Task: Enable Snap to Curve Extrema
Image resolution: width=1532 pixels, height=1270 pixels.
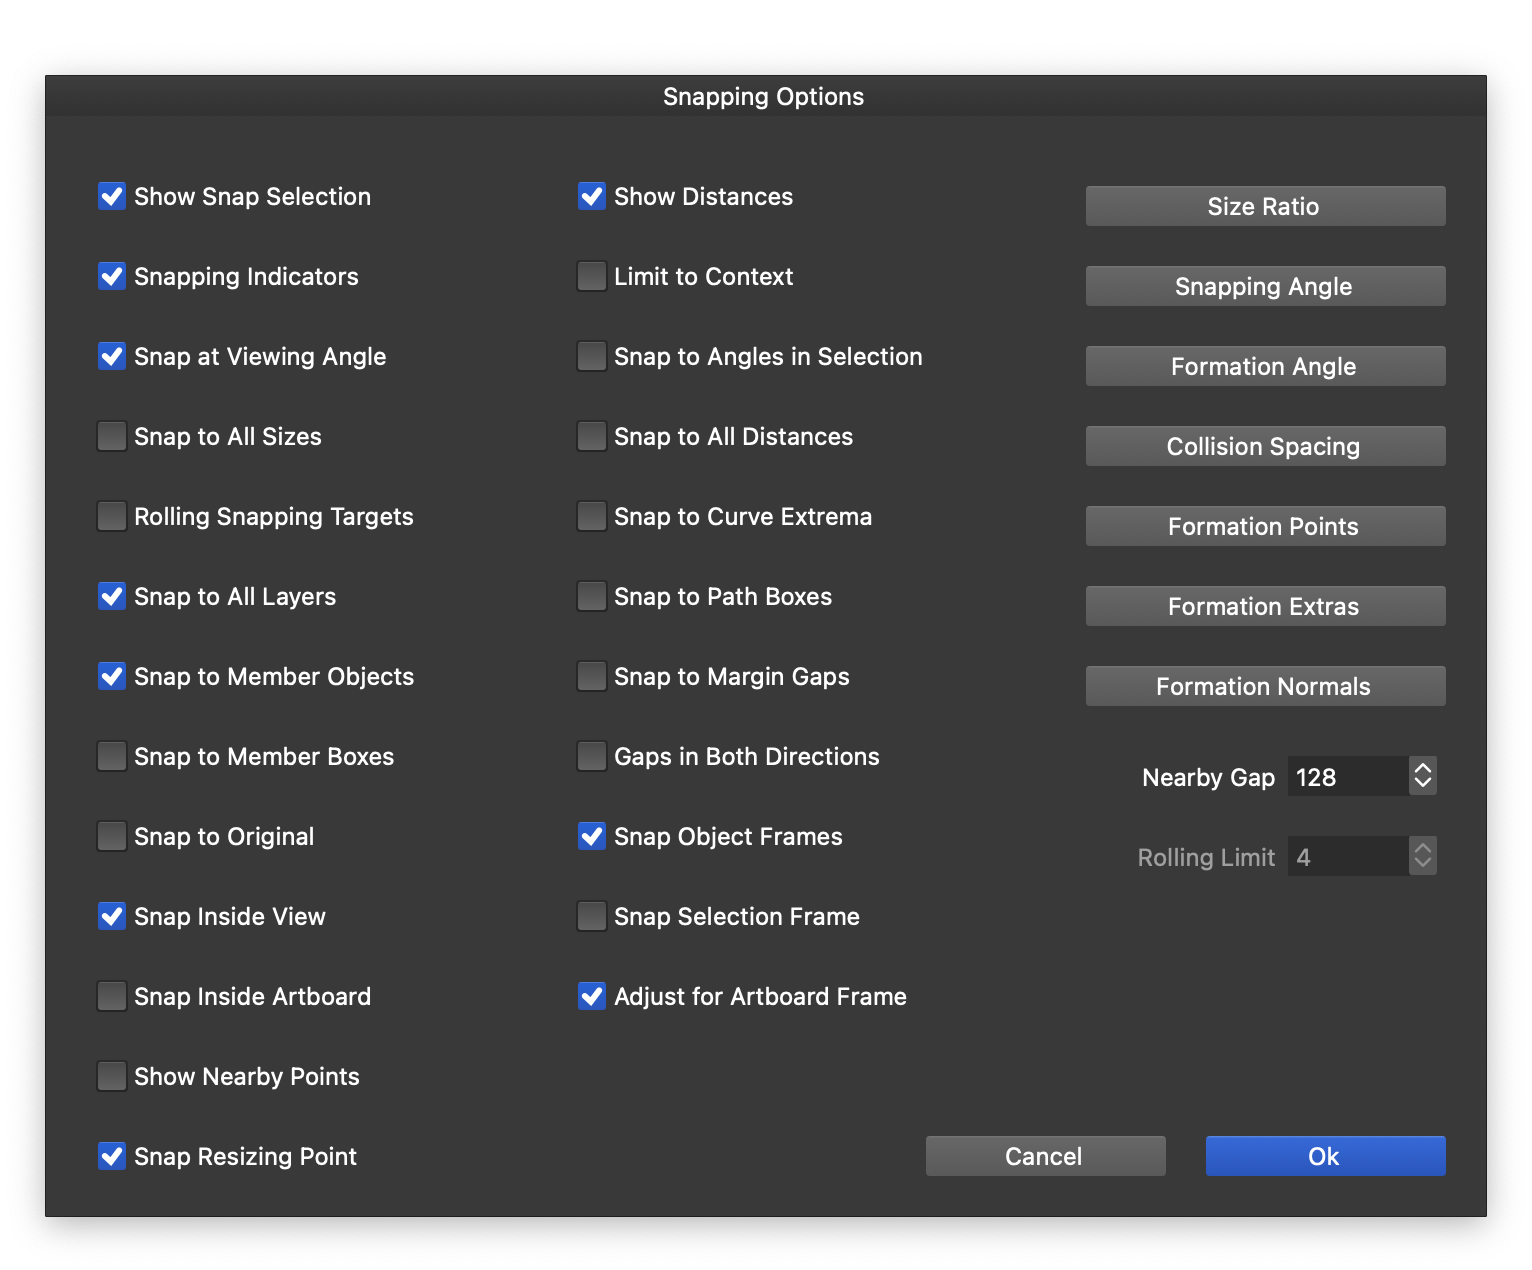Action: [x=592, y=516]
